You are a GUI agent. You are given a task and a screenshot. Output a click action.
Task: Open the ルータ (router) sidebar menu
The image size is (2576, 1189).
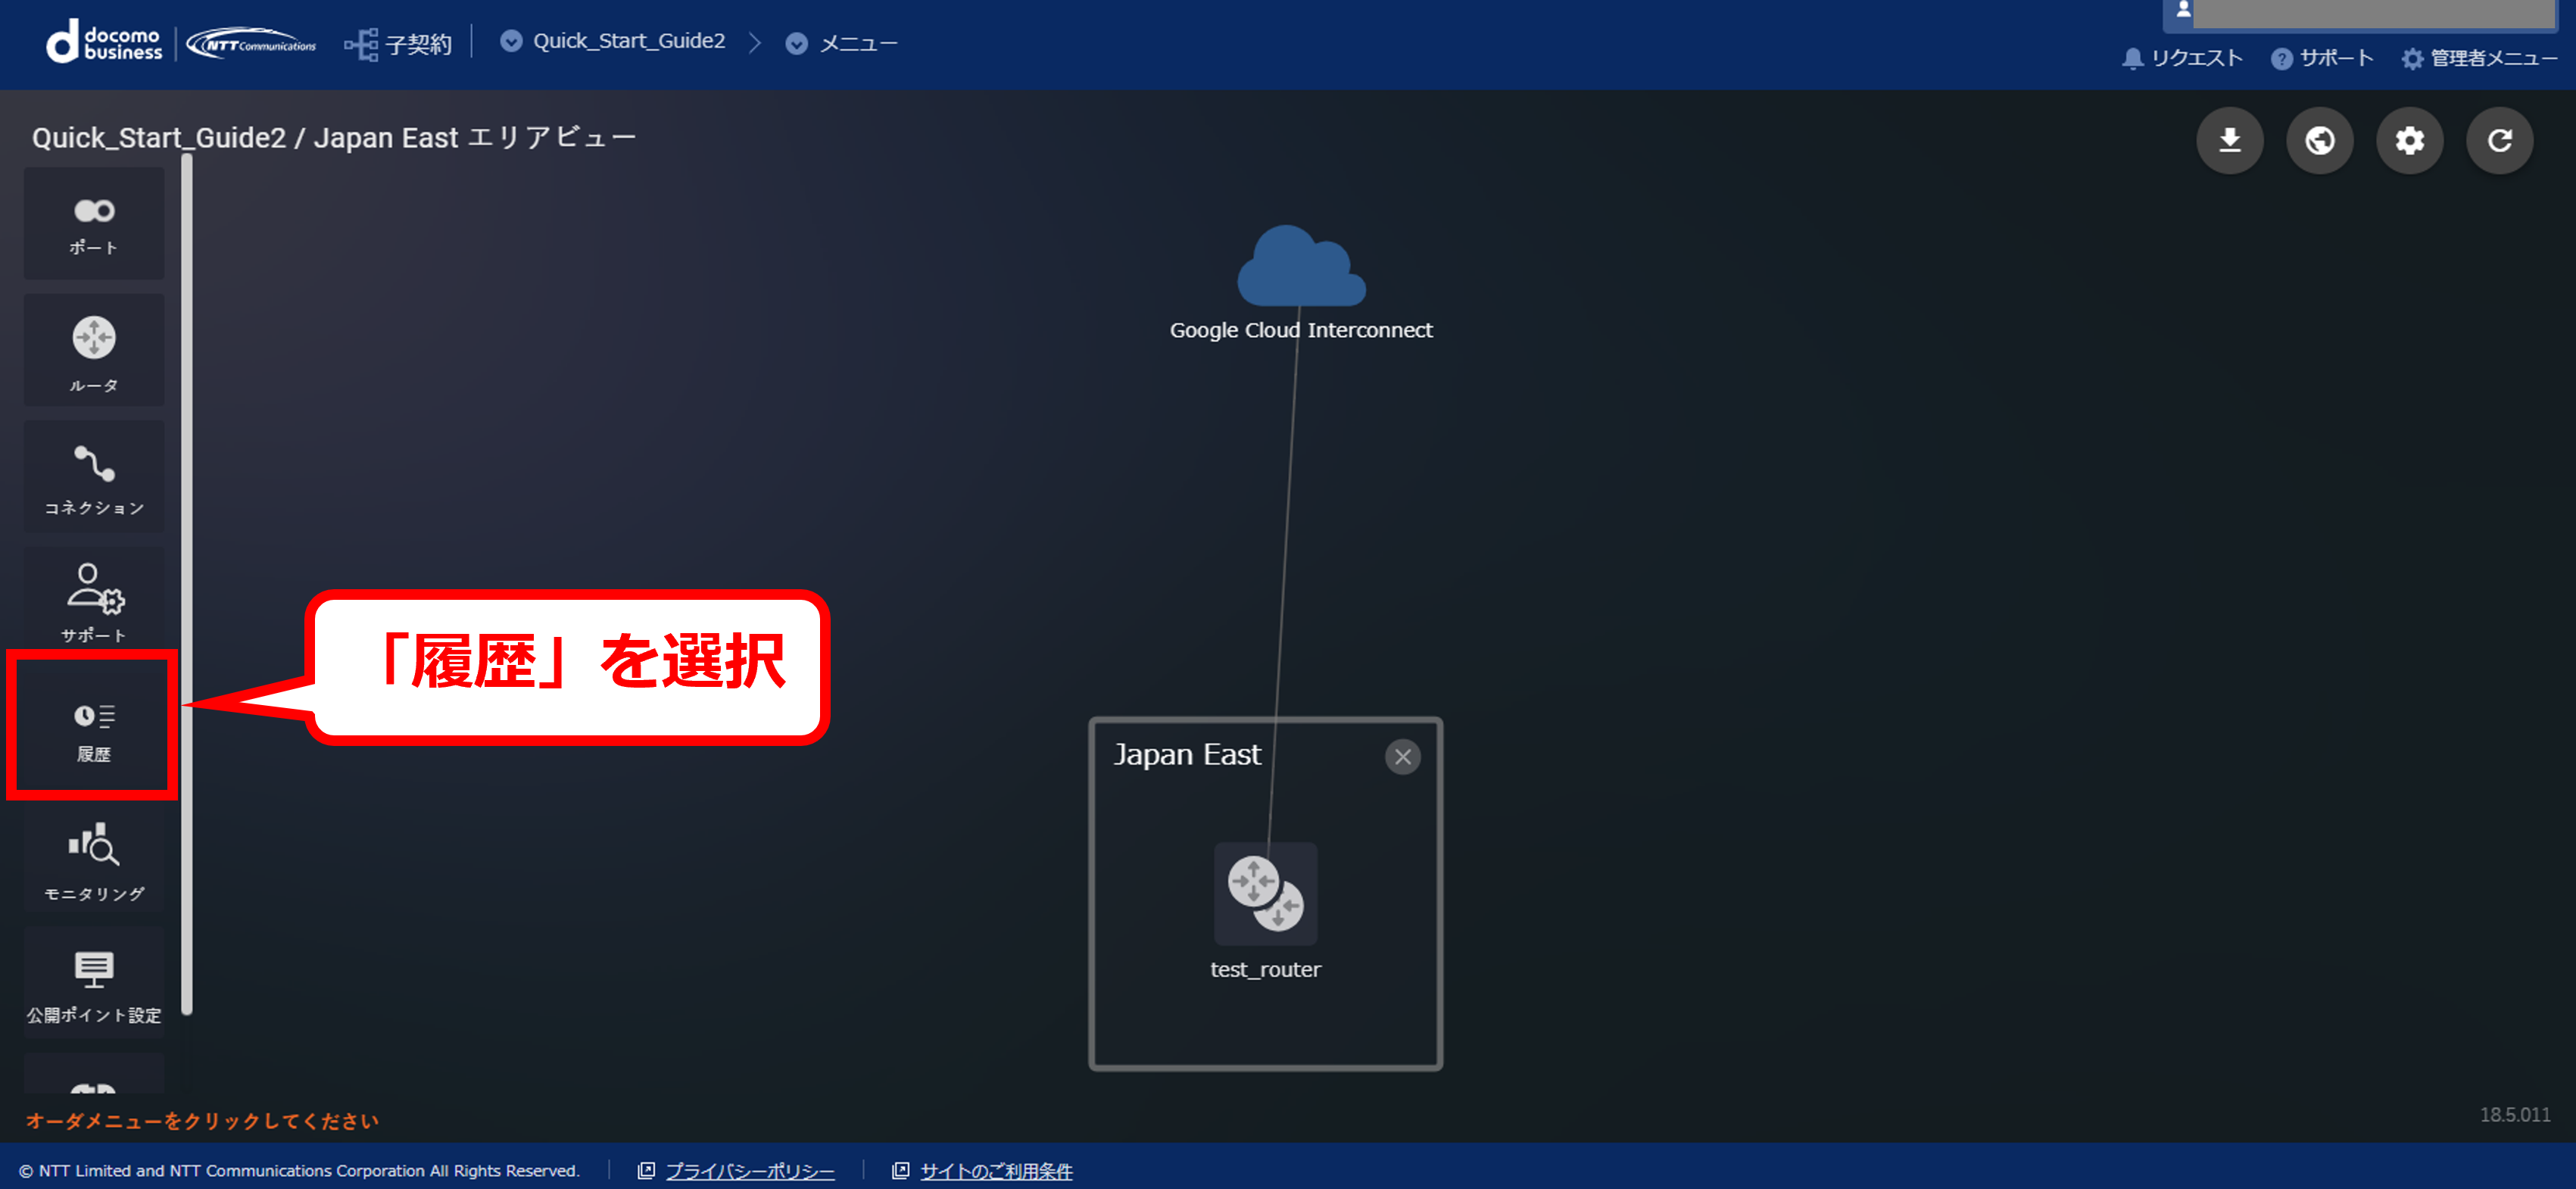94,351
